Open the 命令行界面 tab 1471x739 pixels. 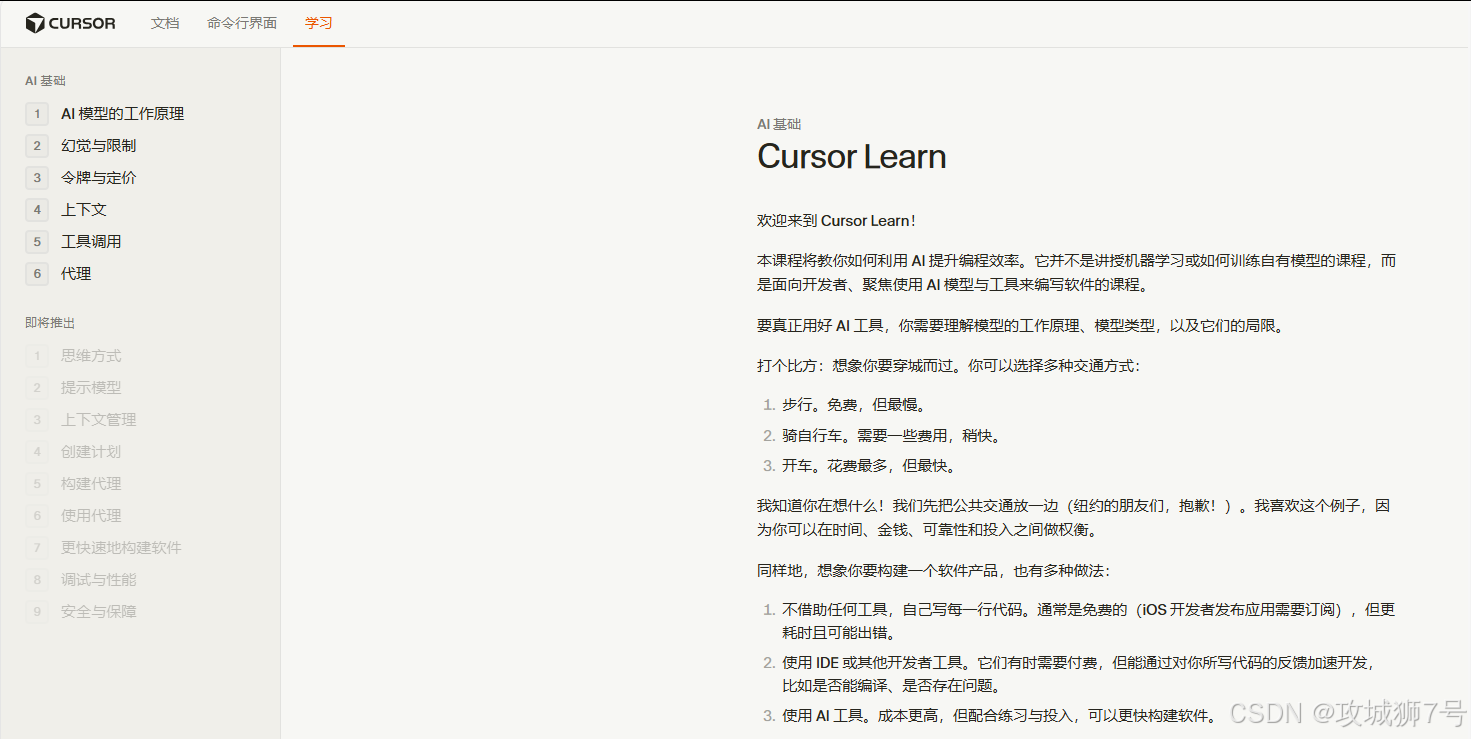point(242,23)
